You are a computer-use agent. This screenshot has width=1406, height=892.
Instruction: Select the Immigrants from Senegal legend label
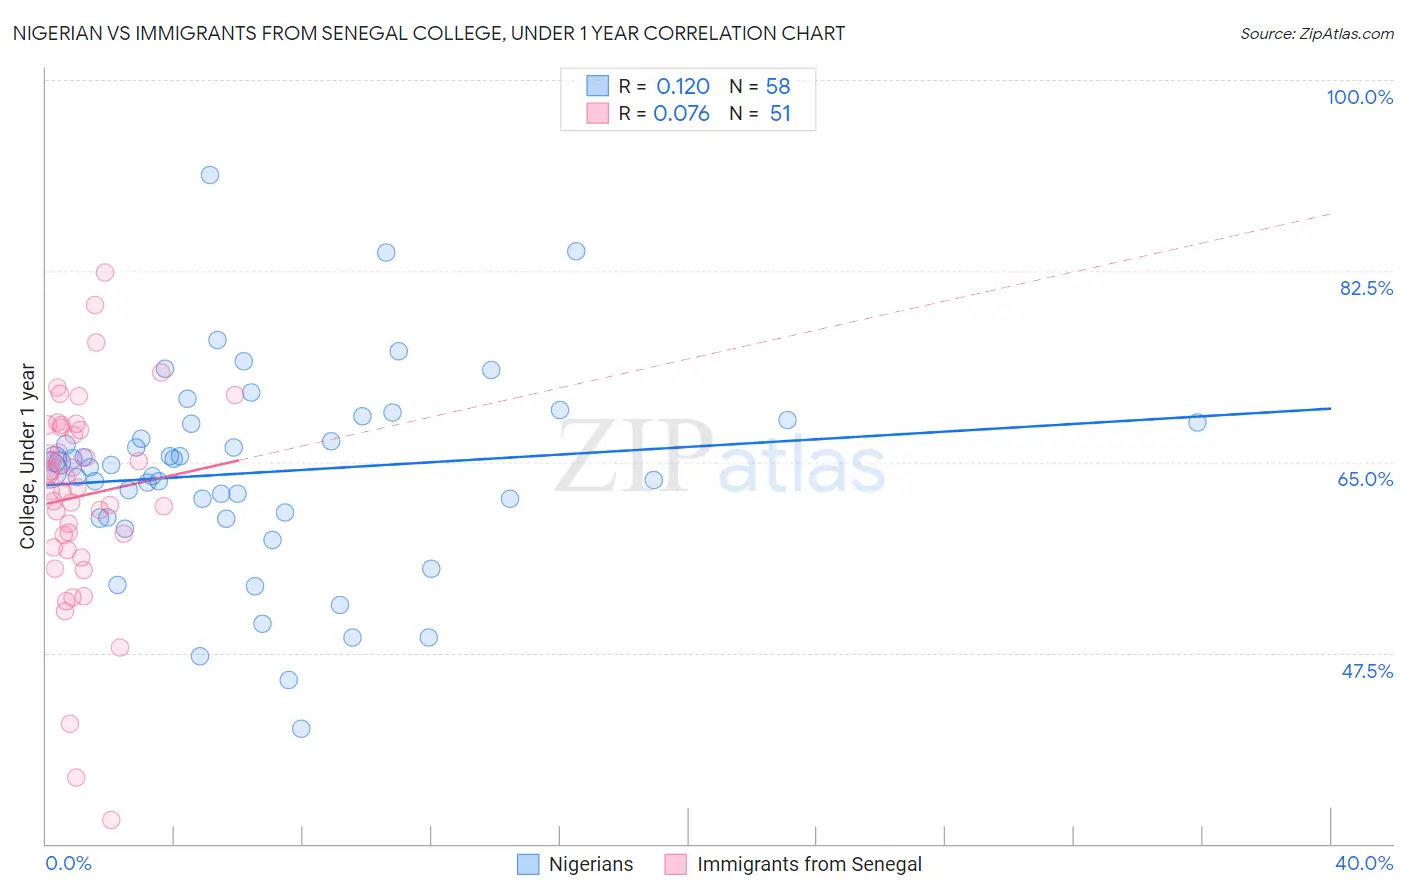(x=809, y=864)
